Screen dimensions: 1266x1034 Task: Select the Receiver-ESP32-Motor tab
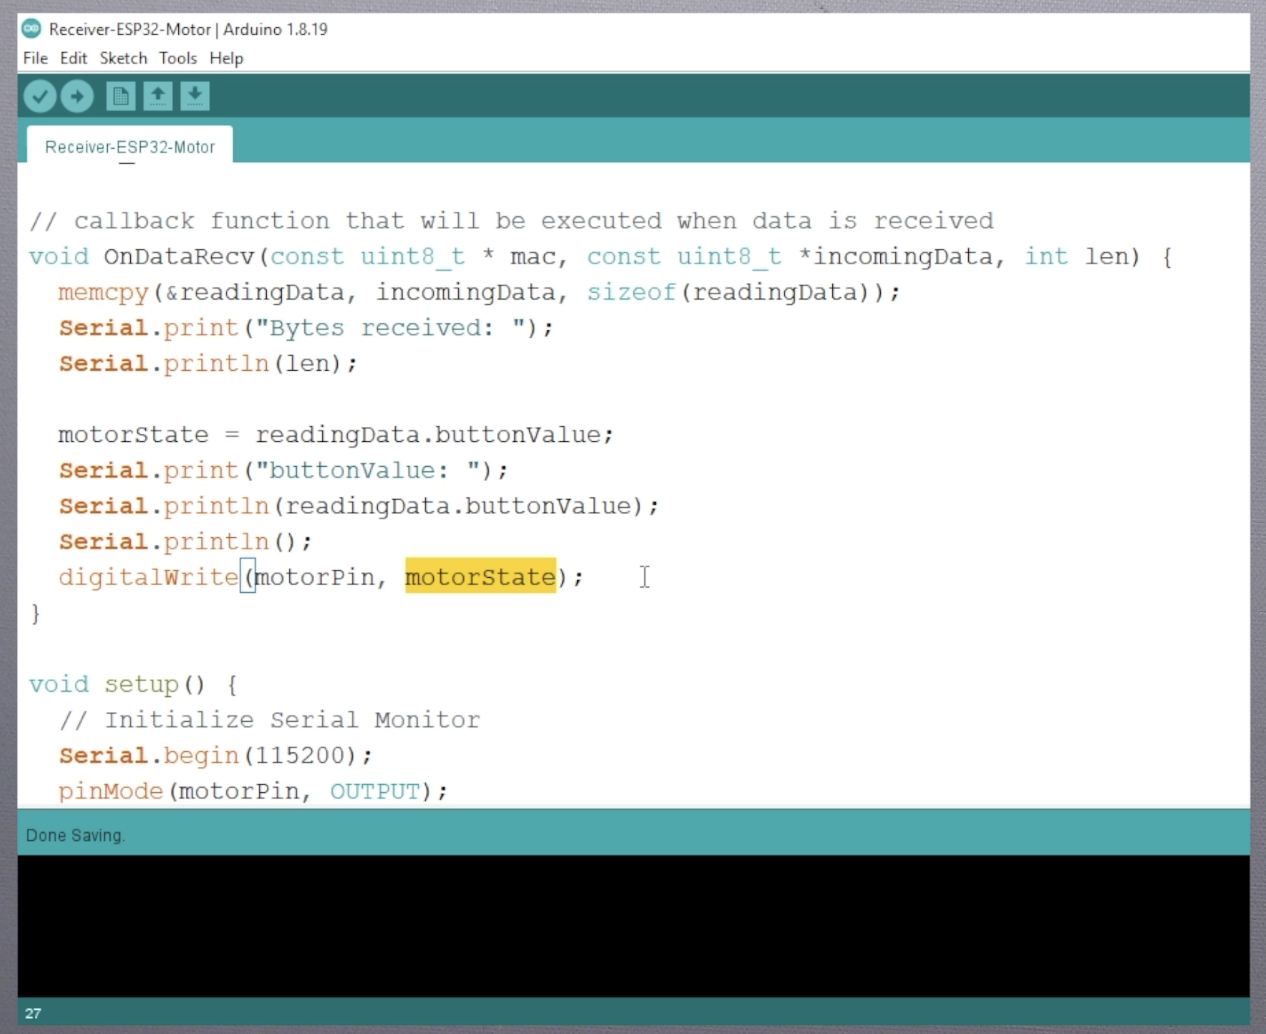coord(130,146)
